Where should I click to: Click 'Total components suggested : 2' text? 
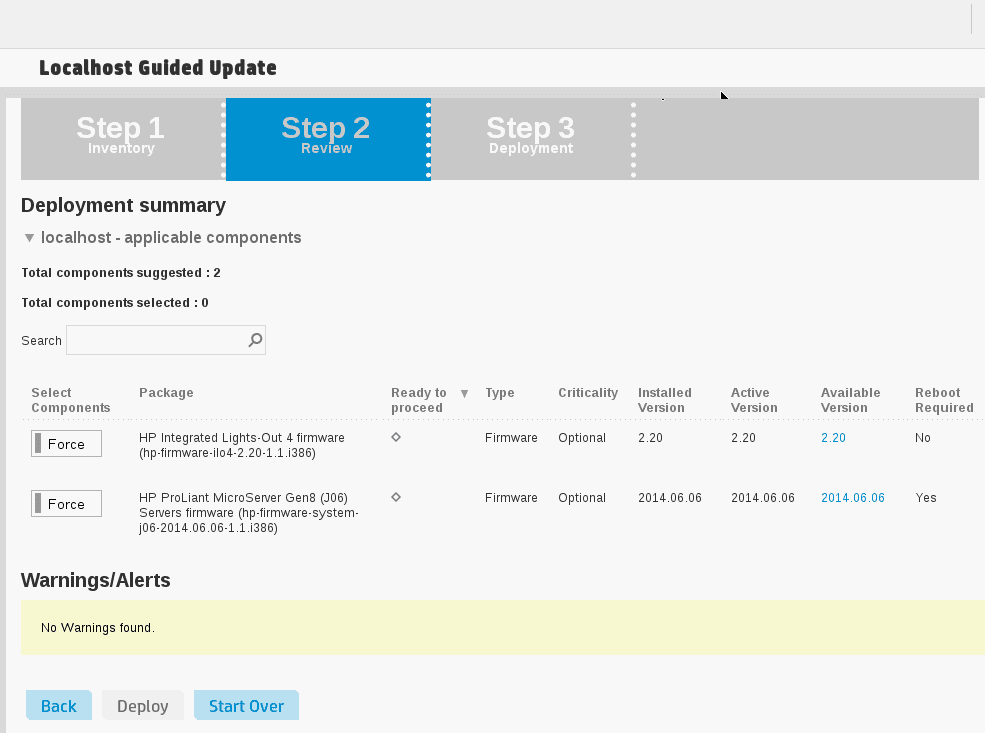[121, 273]
